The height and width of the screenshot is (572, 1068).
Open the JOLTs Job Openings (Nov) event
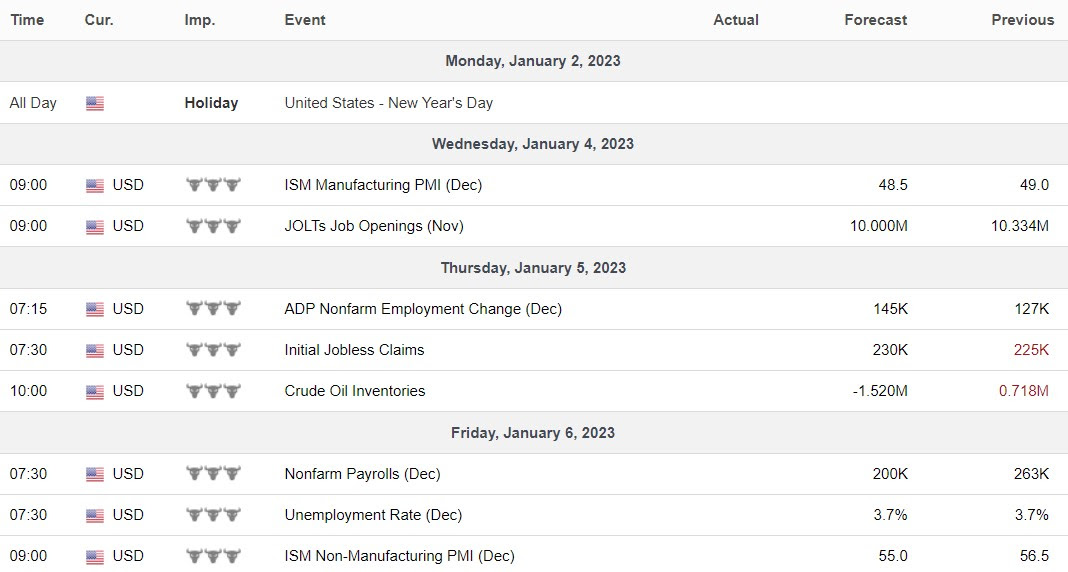coord(374,225)
